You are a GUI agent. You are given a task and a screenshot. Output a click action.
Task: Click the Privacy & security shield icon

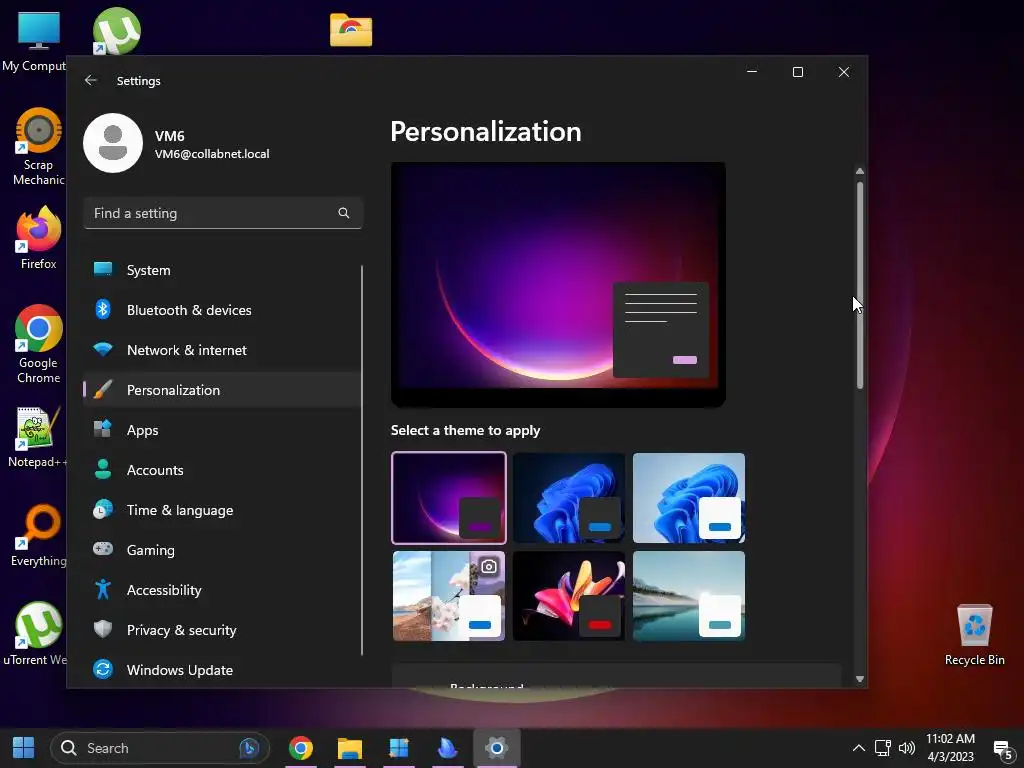[103, 630]
